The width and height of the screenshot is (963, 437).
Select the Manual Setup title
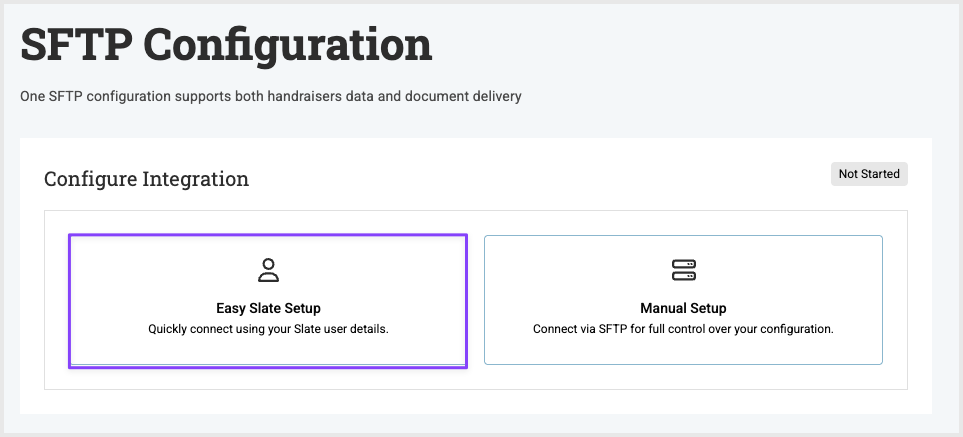pyautogui.click(x=683, y=308)
